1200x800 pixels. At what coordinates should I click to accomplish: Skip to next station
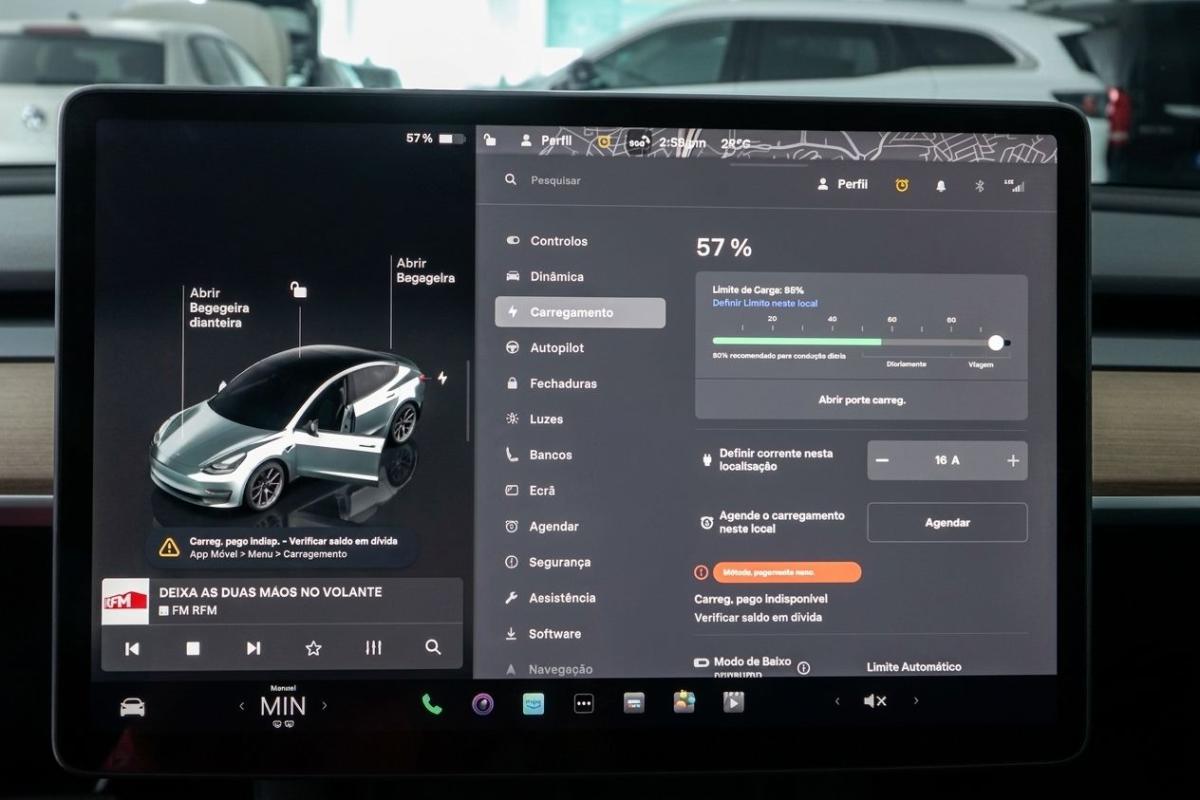(x=254, y=648)
